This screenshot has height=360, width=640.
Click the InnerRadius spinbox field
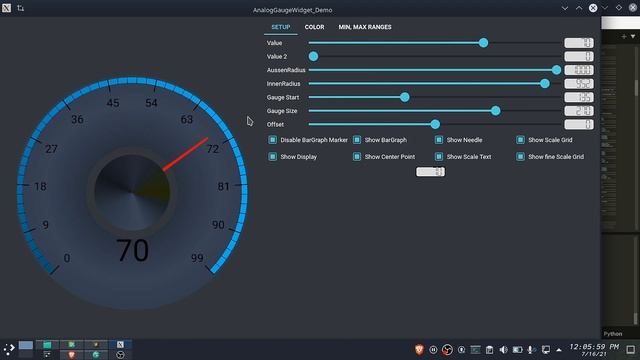point(579,84)
